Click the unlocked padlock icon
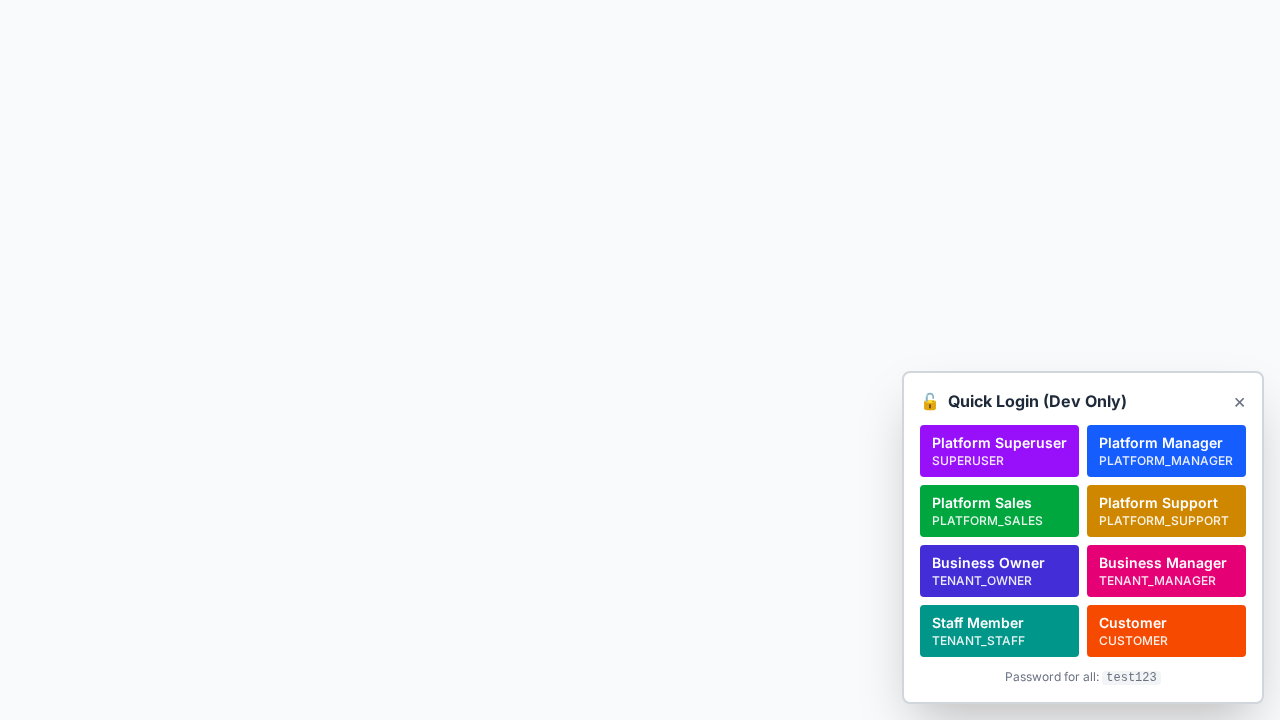The width and height of the screenshot is (1280, 720). 930,402
